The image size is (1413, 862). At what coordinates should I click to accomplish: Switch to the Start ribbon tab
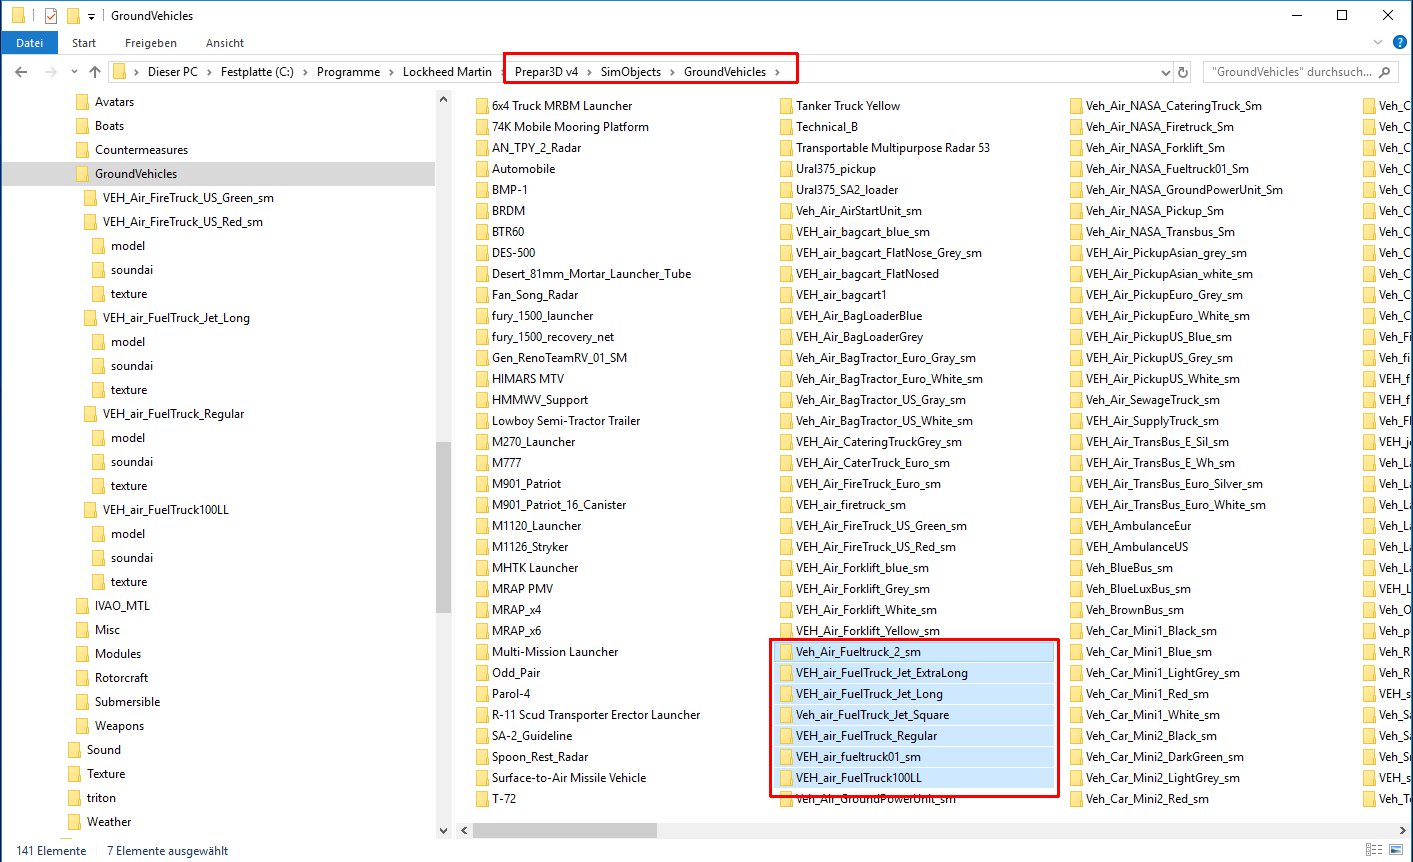[84, 43]
